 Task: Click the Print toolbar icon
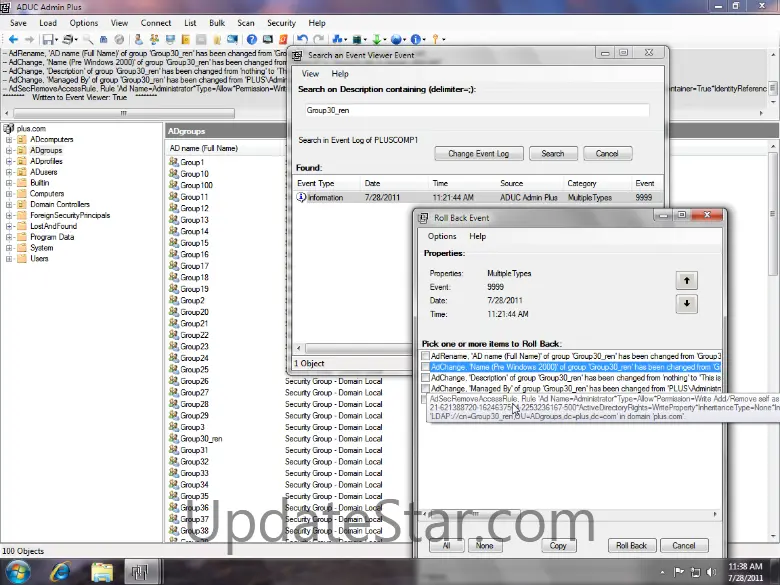[69, 39]
